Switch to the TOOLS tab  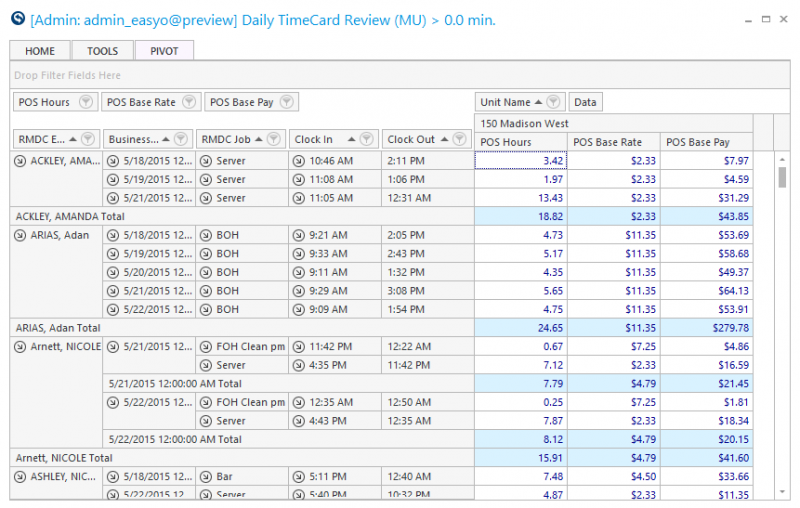click(103, 51)
